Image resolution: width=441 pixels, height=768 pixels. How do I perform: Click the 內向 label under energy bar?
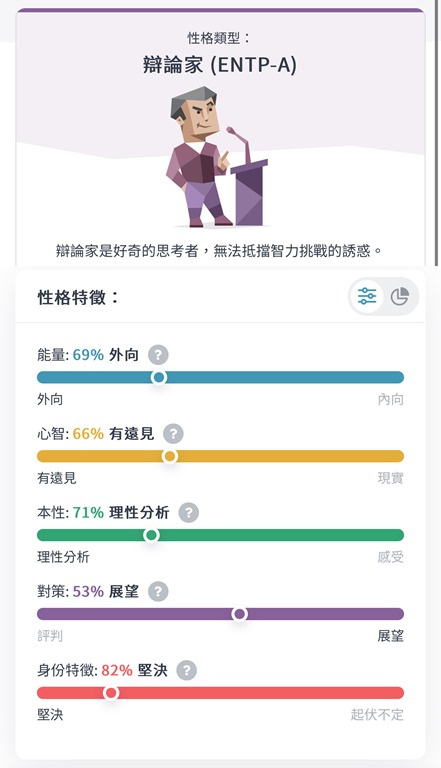(391, 399)
